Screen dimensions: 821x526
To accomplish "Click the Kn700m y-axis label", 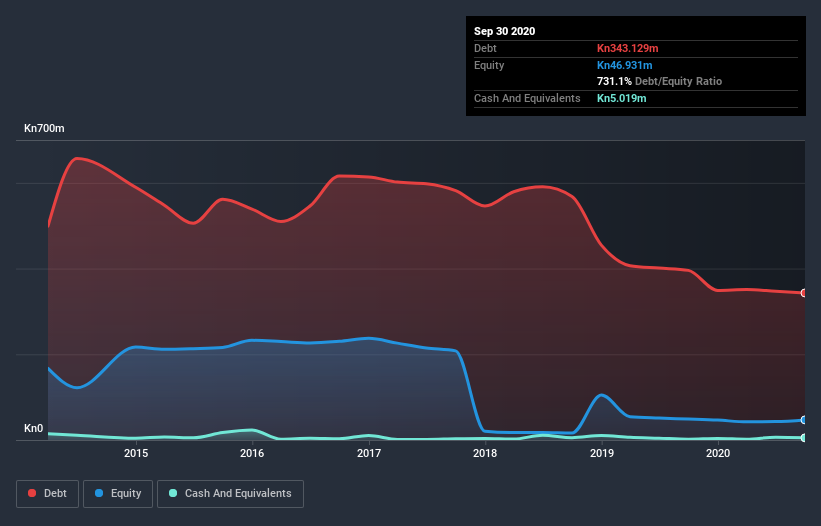I will tap(45, 128).
